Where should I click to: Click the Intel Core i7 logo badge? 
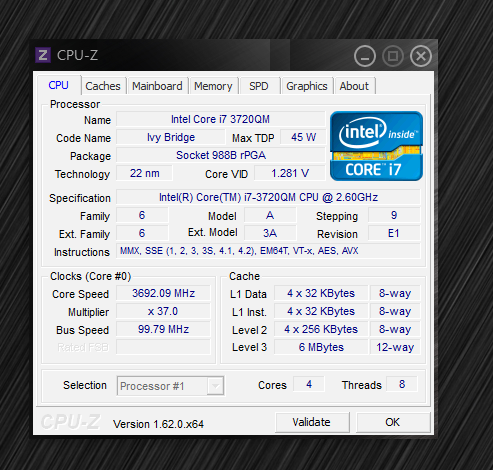[376, 146]
